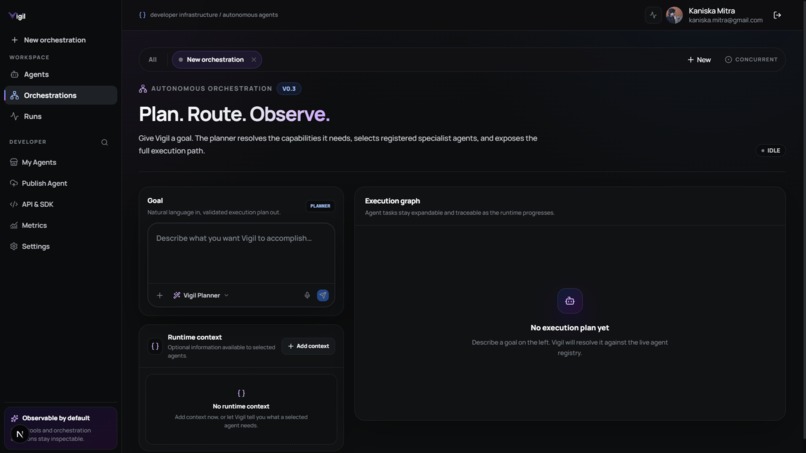This screenshot has width=806, height=453.
Task: Click the kaniska.mitra@gmail.com email text
Action: pyautogui.click(x=725, y=21)
